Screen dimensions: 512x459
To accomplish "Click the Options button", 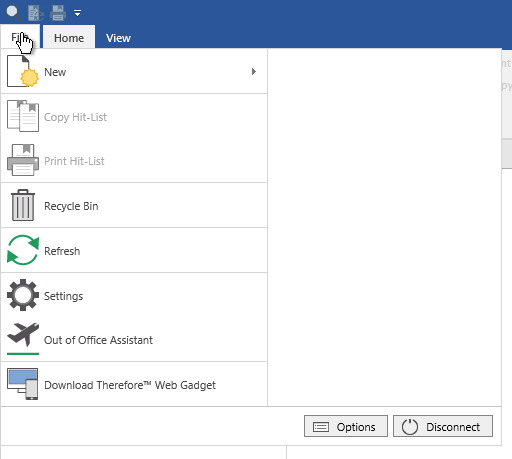I will coord(346,426).
